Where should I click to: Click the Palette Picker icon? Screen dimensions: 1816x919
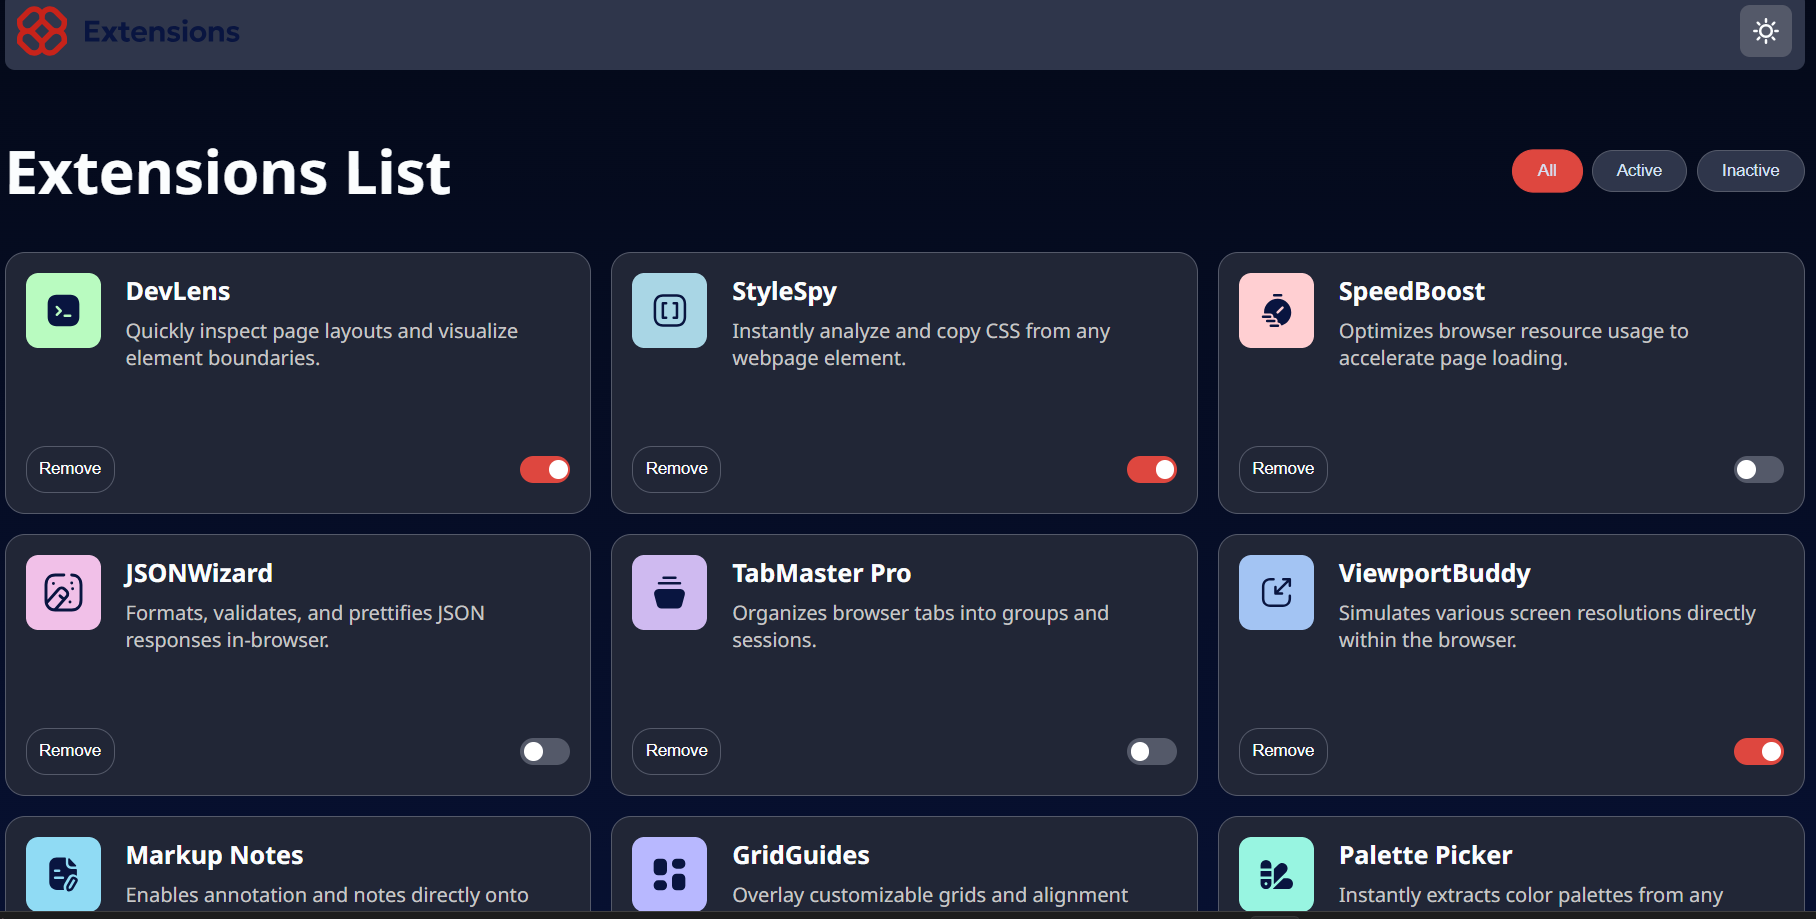point(1276,874)
